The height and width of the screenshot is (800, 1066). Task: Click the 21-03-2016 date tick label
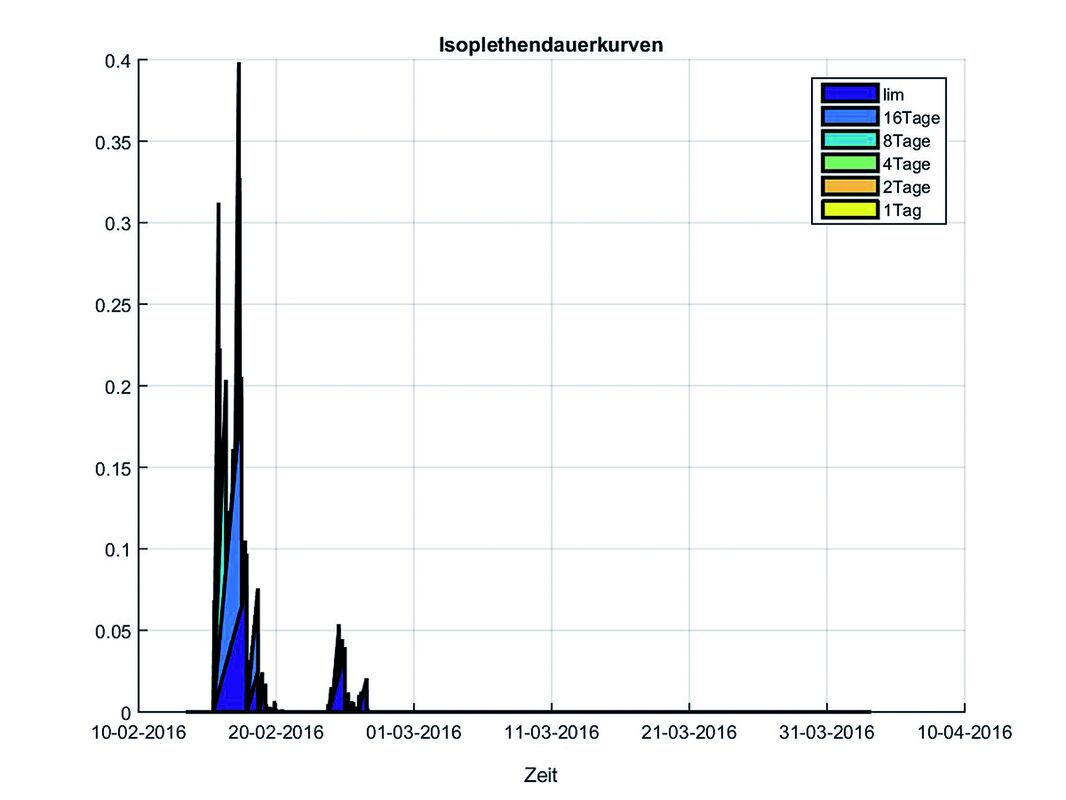click(690, 733)
